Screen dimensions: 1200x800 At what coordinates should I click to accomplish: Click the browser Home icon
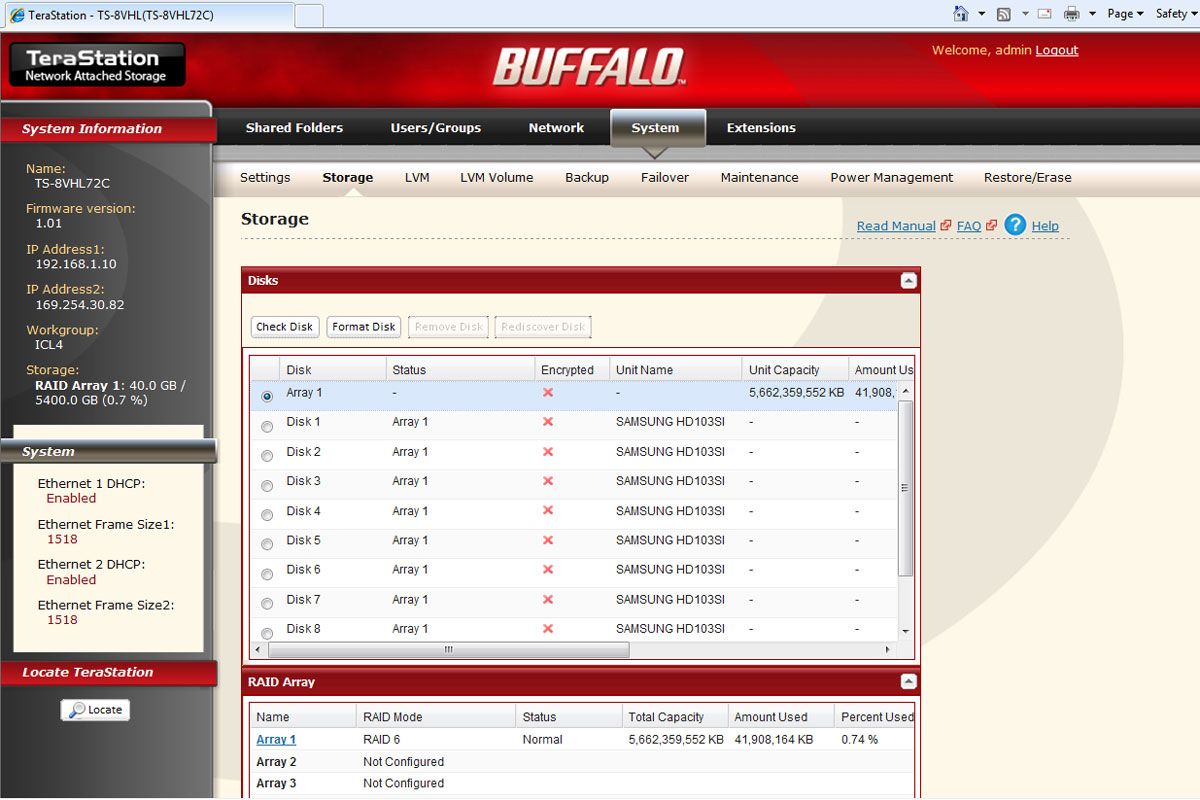click(x=961, y=14)
